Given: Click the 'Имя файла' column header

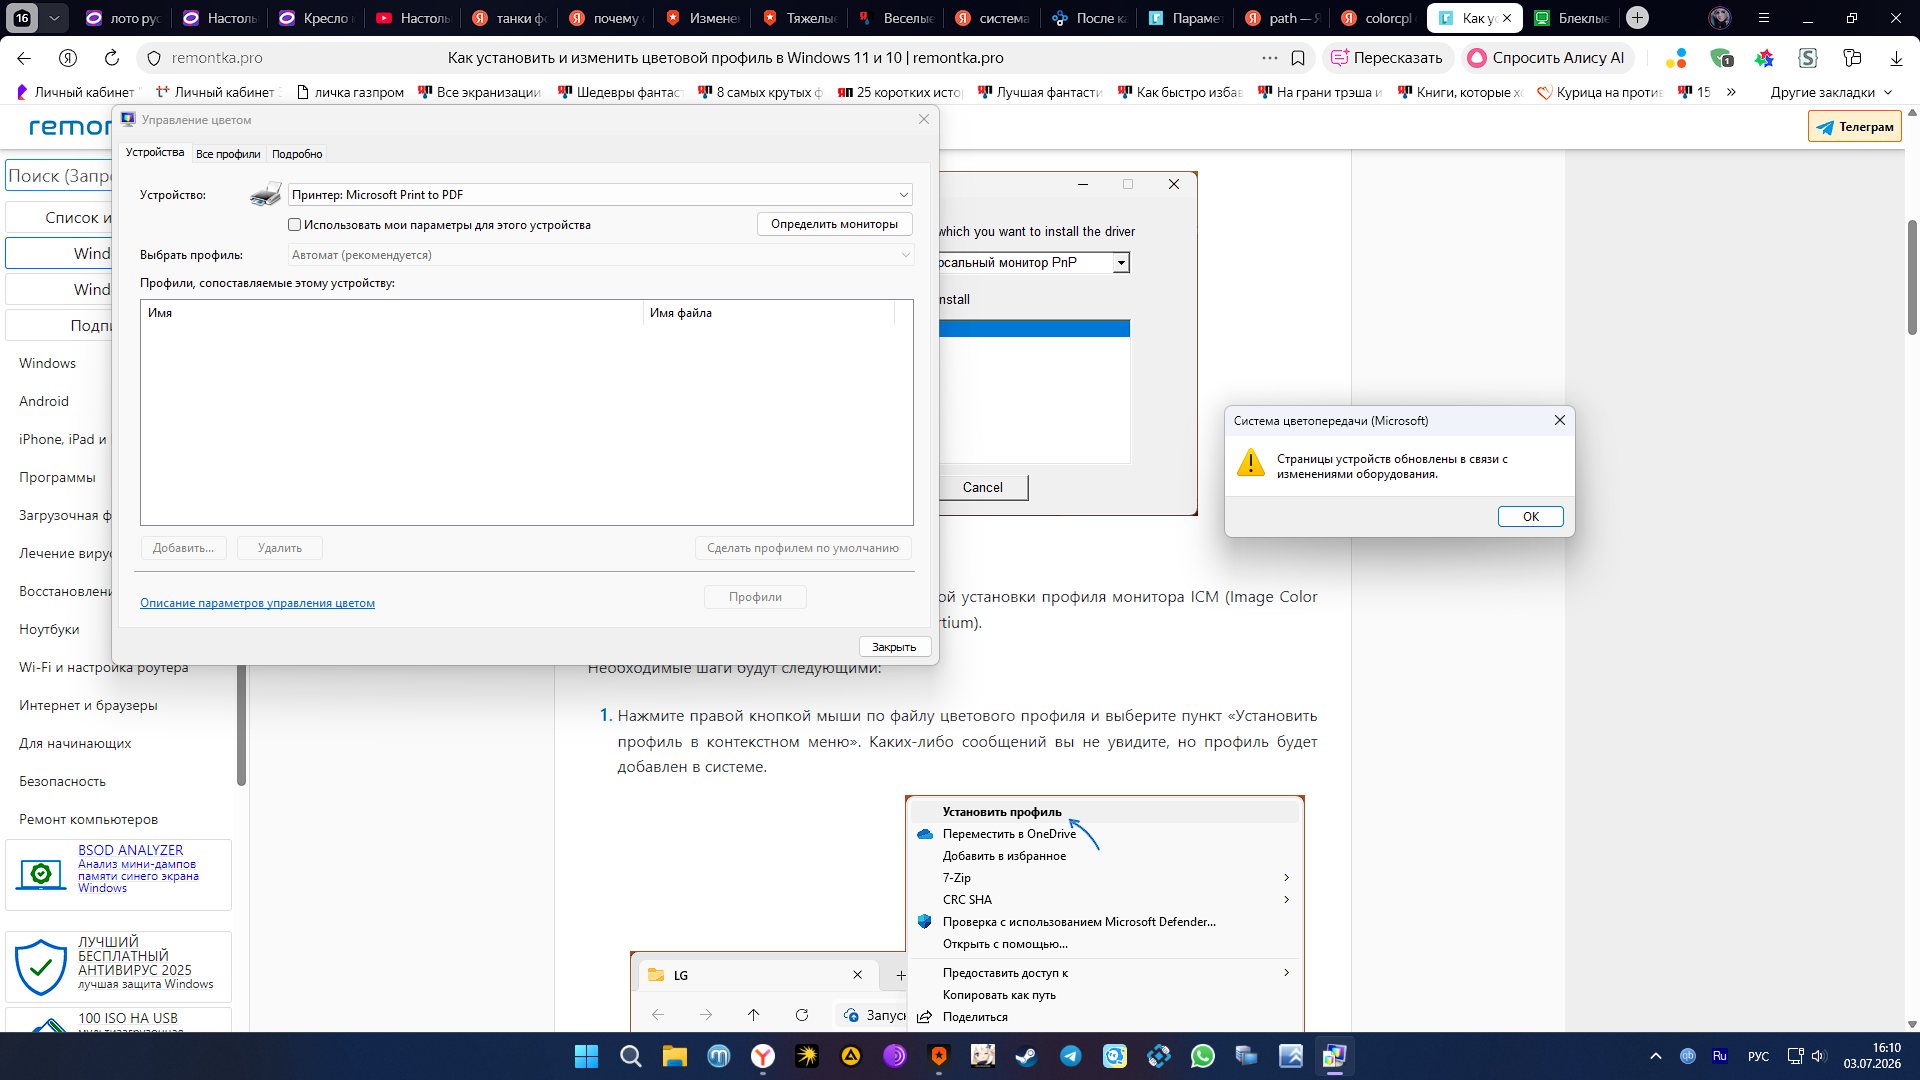Looking at the screenshot, I should (x=768, y=313).
